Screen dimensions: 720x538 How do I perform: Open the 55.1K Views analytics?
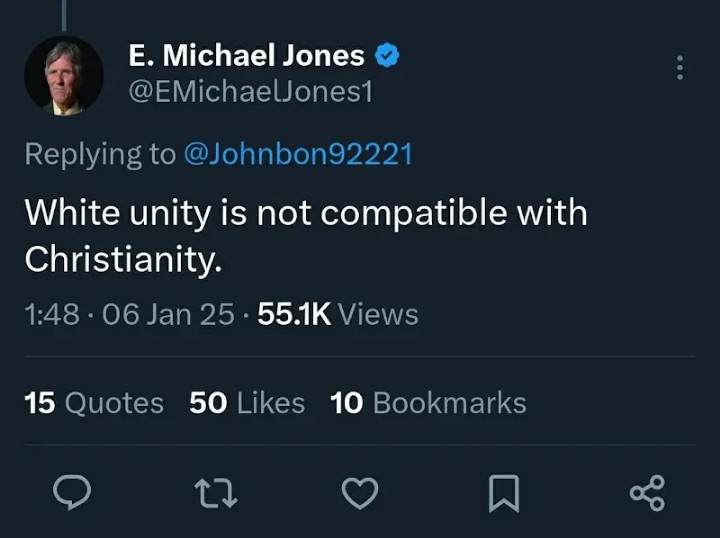tap(338, 314)
